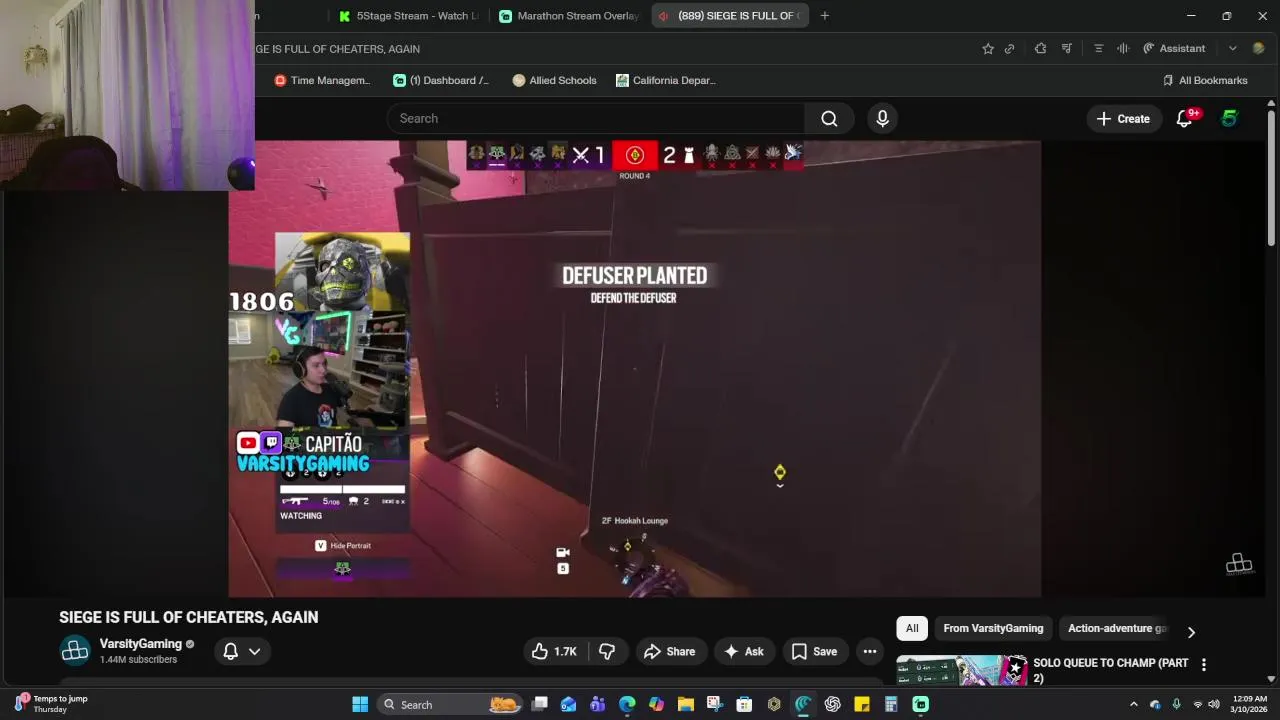Click the YouTube search magnifier button
The width and height of the screenshot is (1280, 720).
coord(829,118)
